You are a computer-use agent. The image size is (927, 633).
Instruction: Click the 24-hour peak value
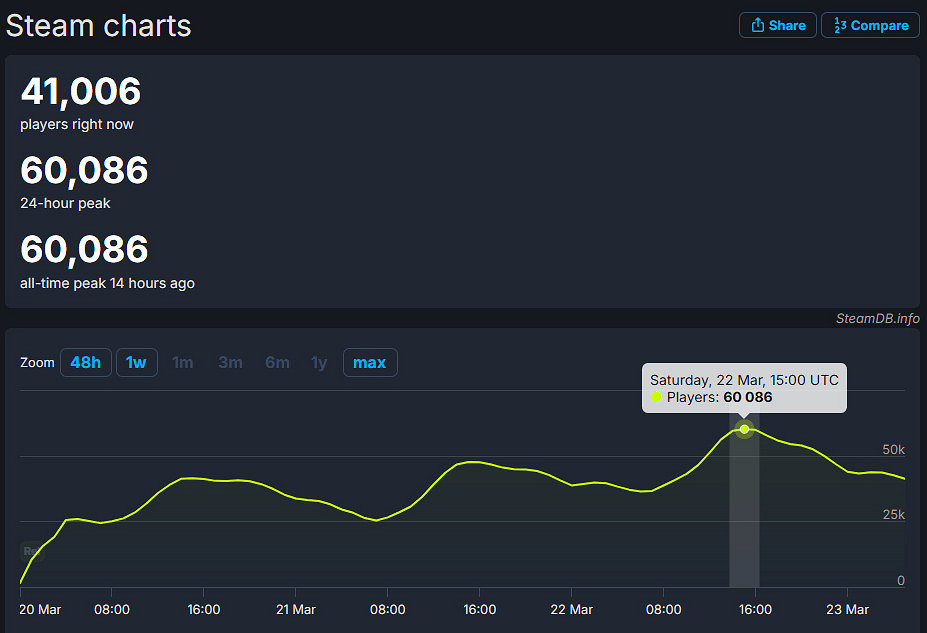point(84,171)
